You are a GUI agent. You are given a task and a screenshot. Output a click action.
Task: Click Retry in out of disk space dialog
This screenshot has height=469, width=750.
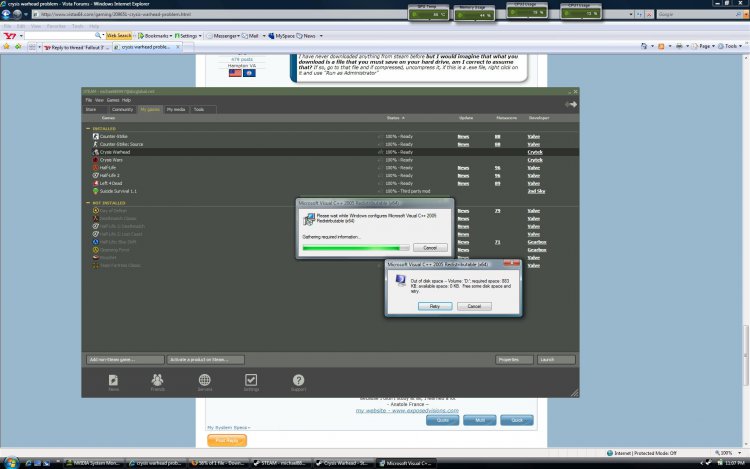pos(435,306)
